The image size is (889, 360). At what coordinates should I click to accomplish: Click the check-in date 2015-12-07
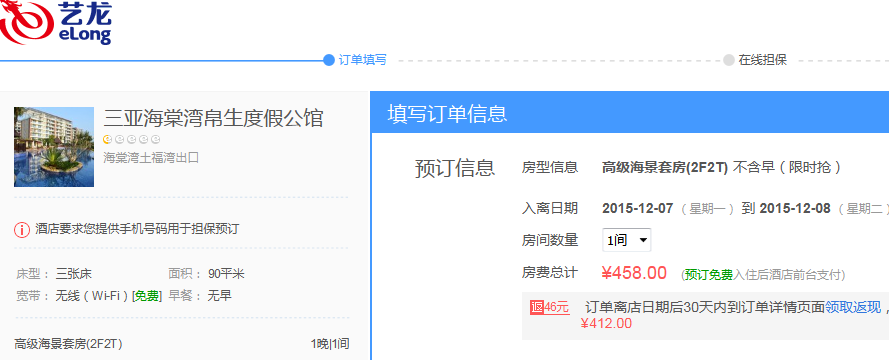pos(637,209)
